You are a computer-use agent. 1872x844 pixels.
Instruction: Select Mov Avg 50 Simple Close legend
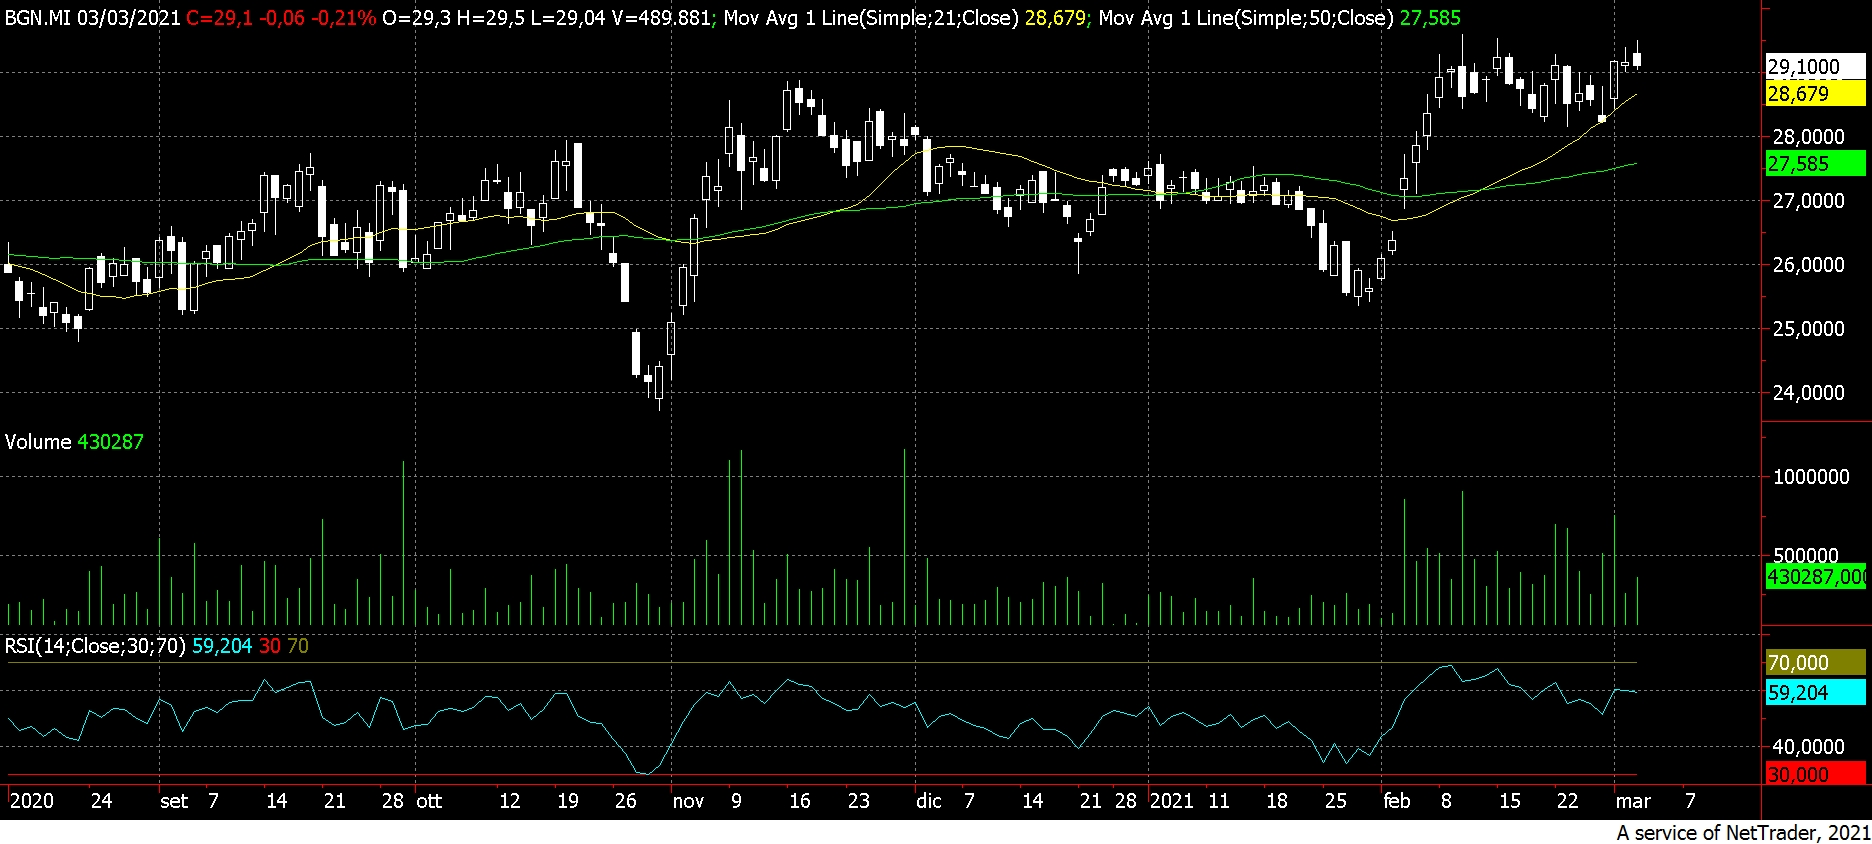click(x=1246, y=18)
